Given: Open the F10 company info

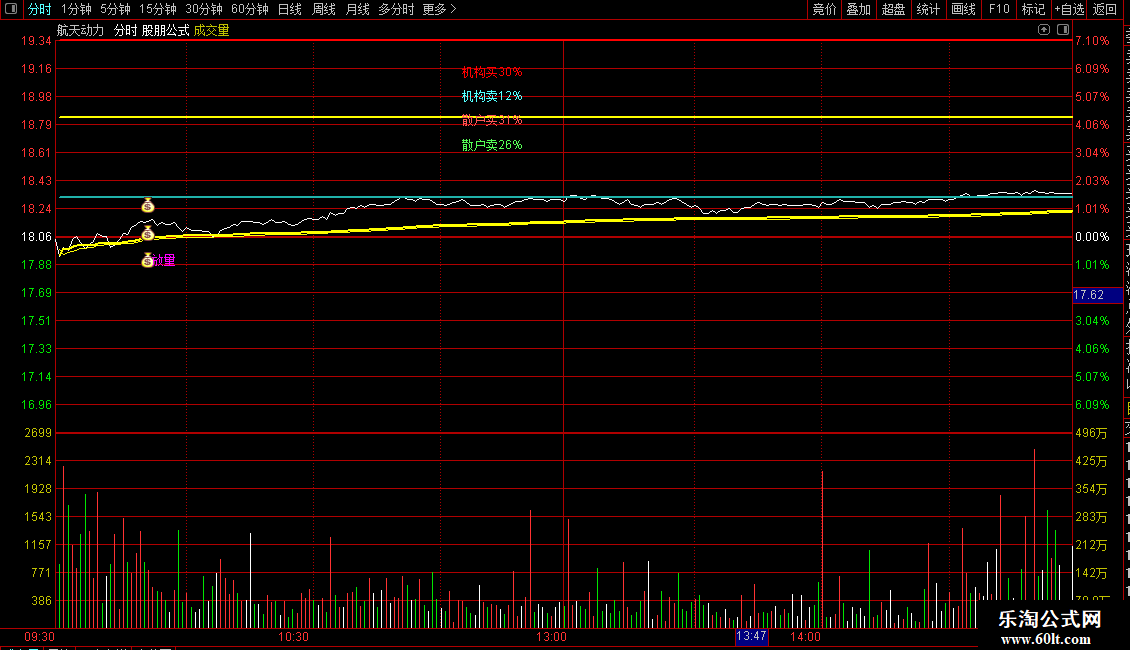Looking at the screenshot, I should point(999,9).
